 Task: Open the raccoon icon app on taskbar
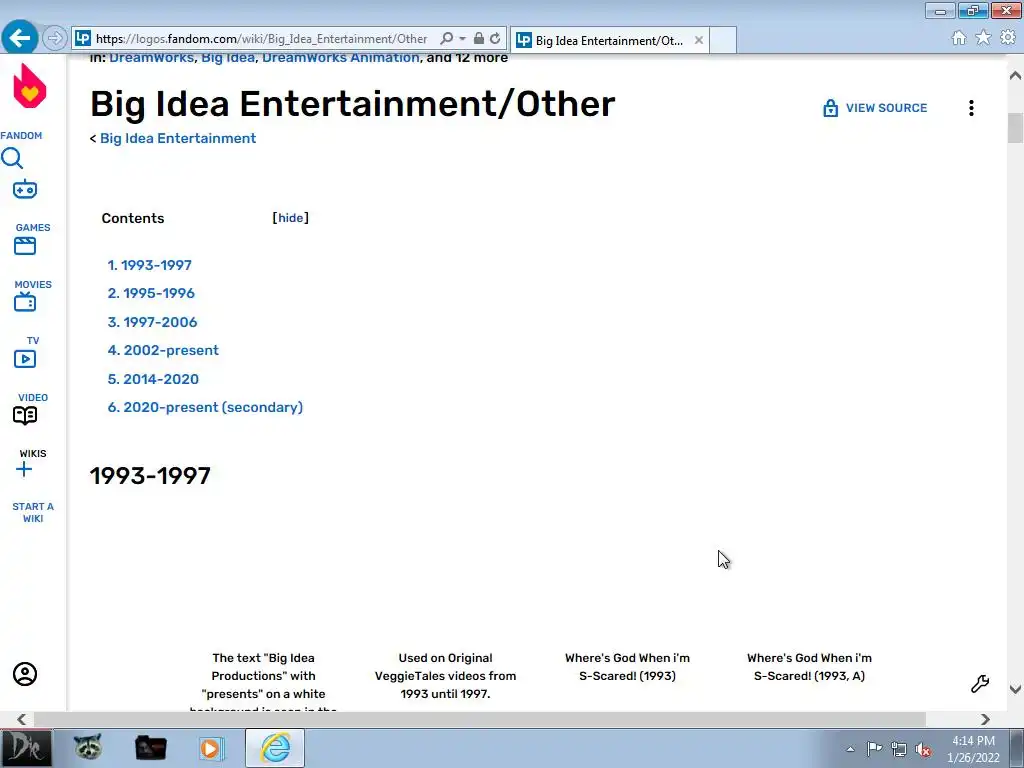(x=88, y=748)
